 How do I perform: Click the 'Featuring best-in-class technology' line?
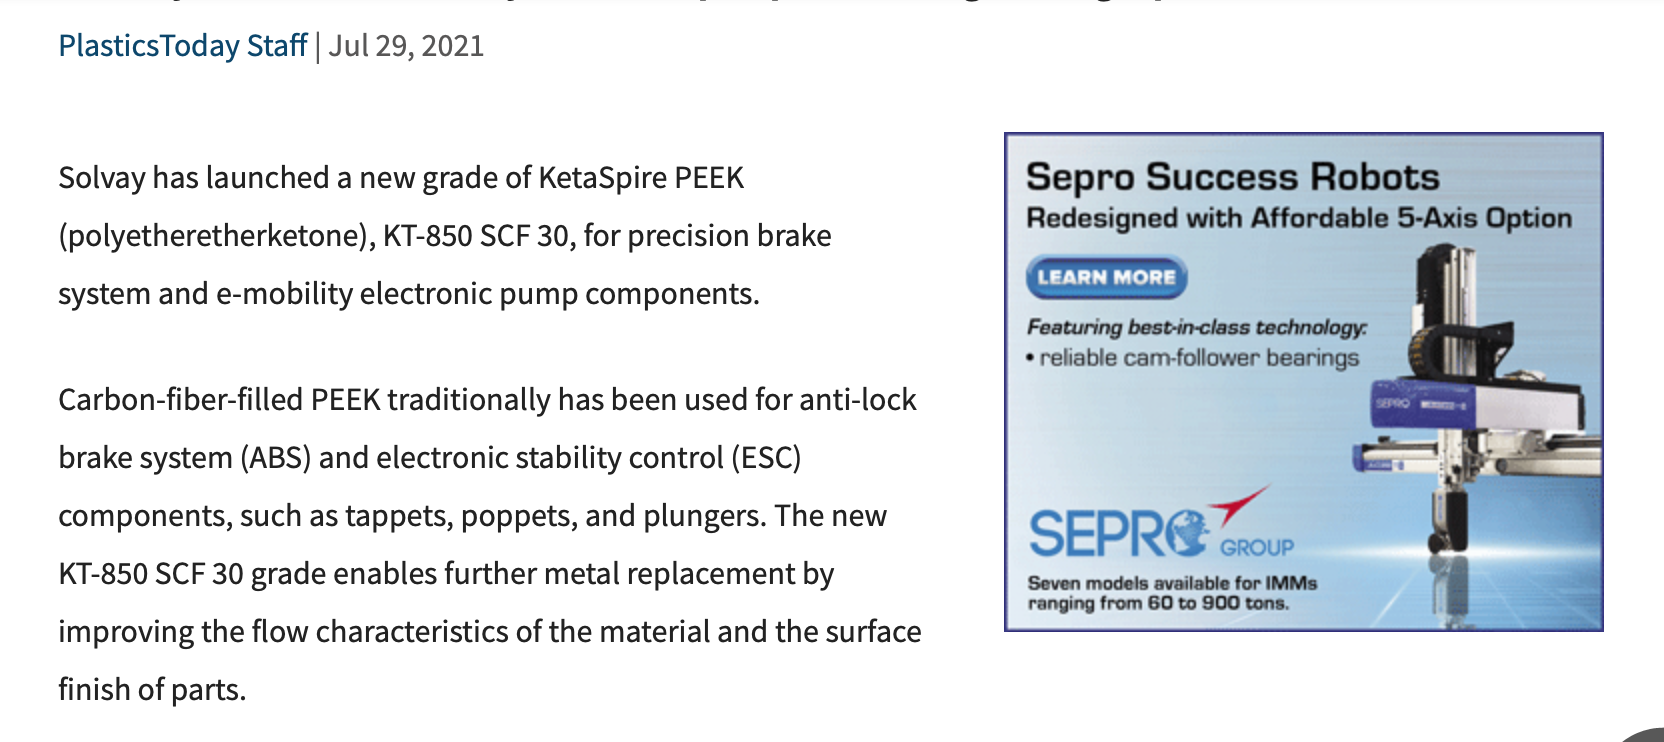pos(1197,327)
